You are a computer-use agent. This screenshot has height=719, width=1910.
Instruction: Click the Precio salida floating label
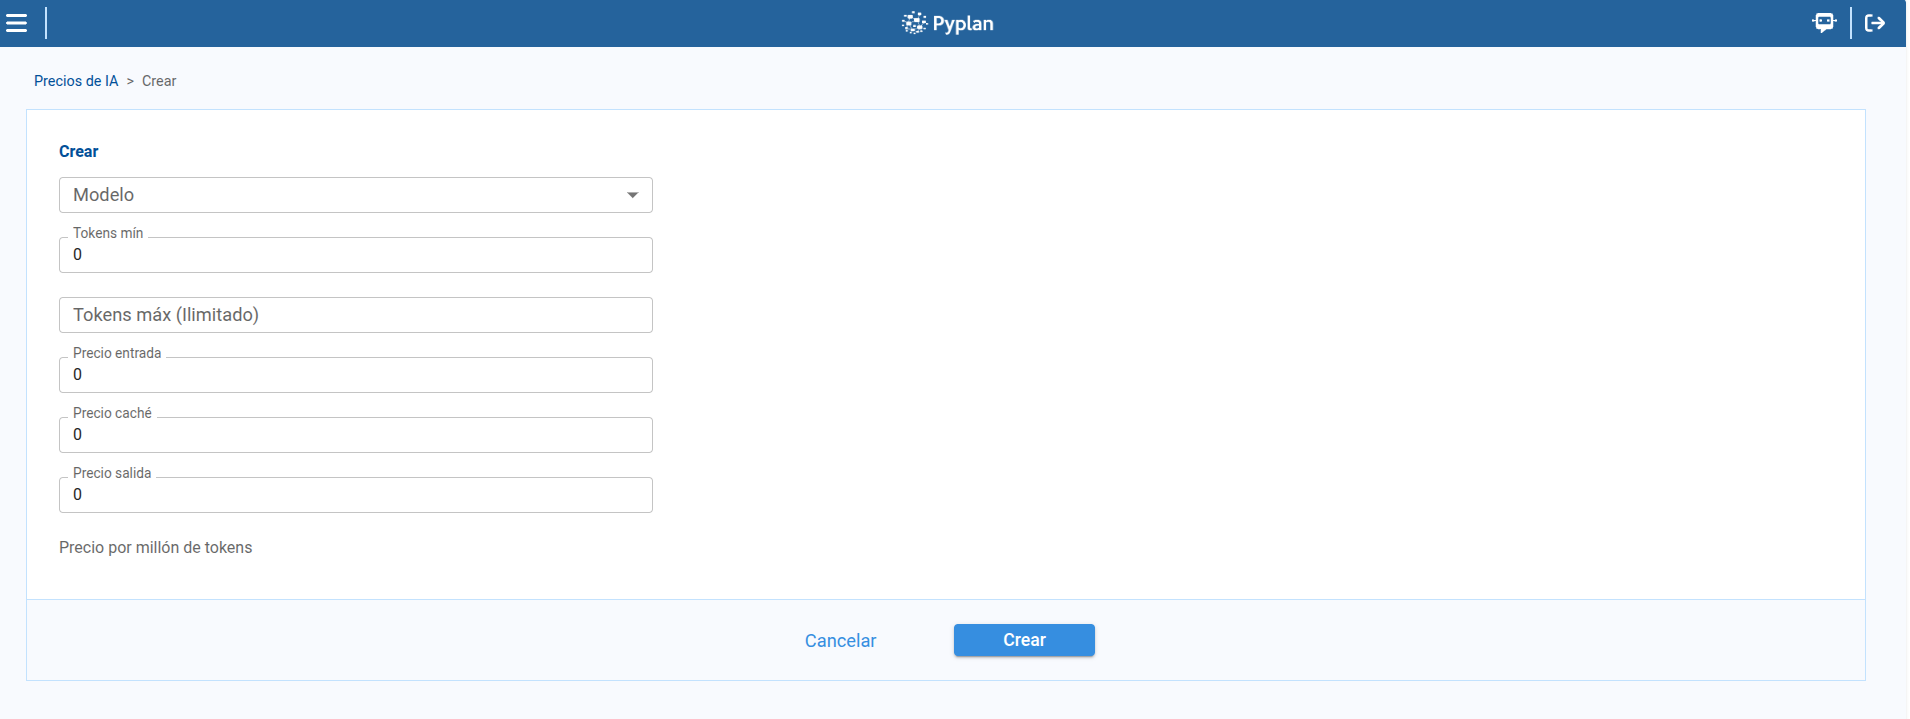(112, 473)
